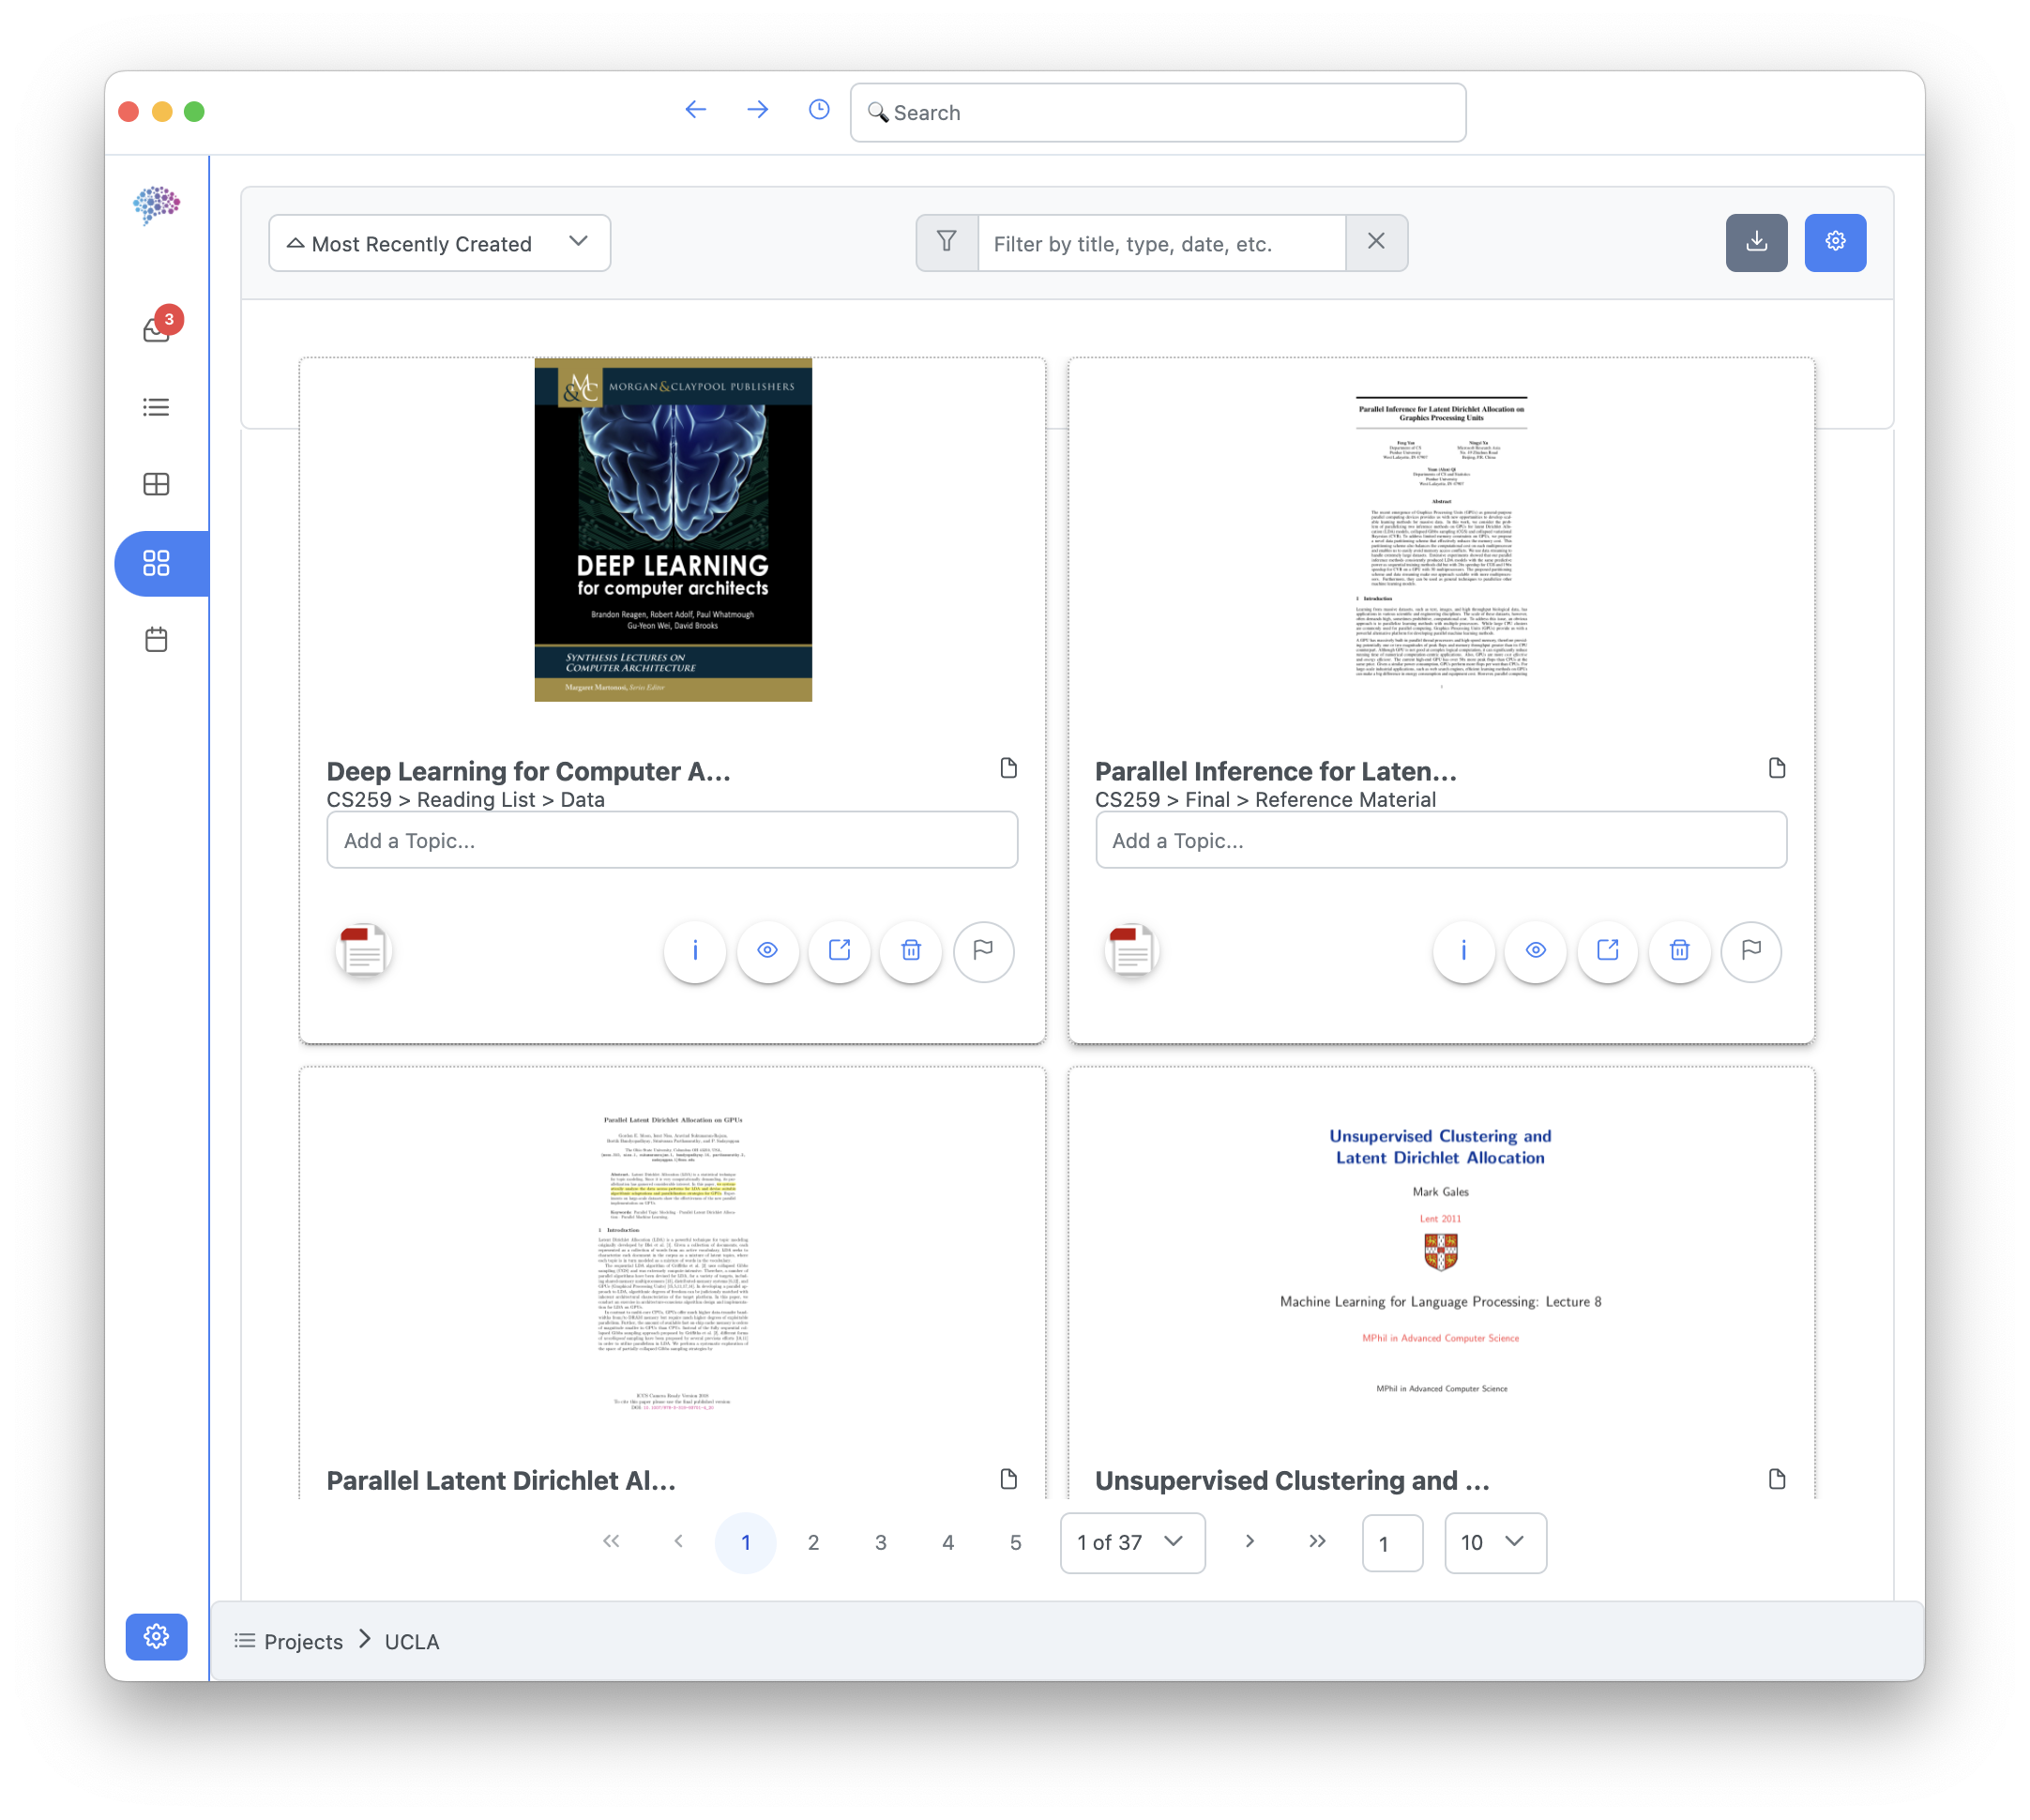Click the download button in toolbar
Image resolution: width=2030 pixels, height=1820 pixels.
coord(1755,242)
